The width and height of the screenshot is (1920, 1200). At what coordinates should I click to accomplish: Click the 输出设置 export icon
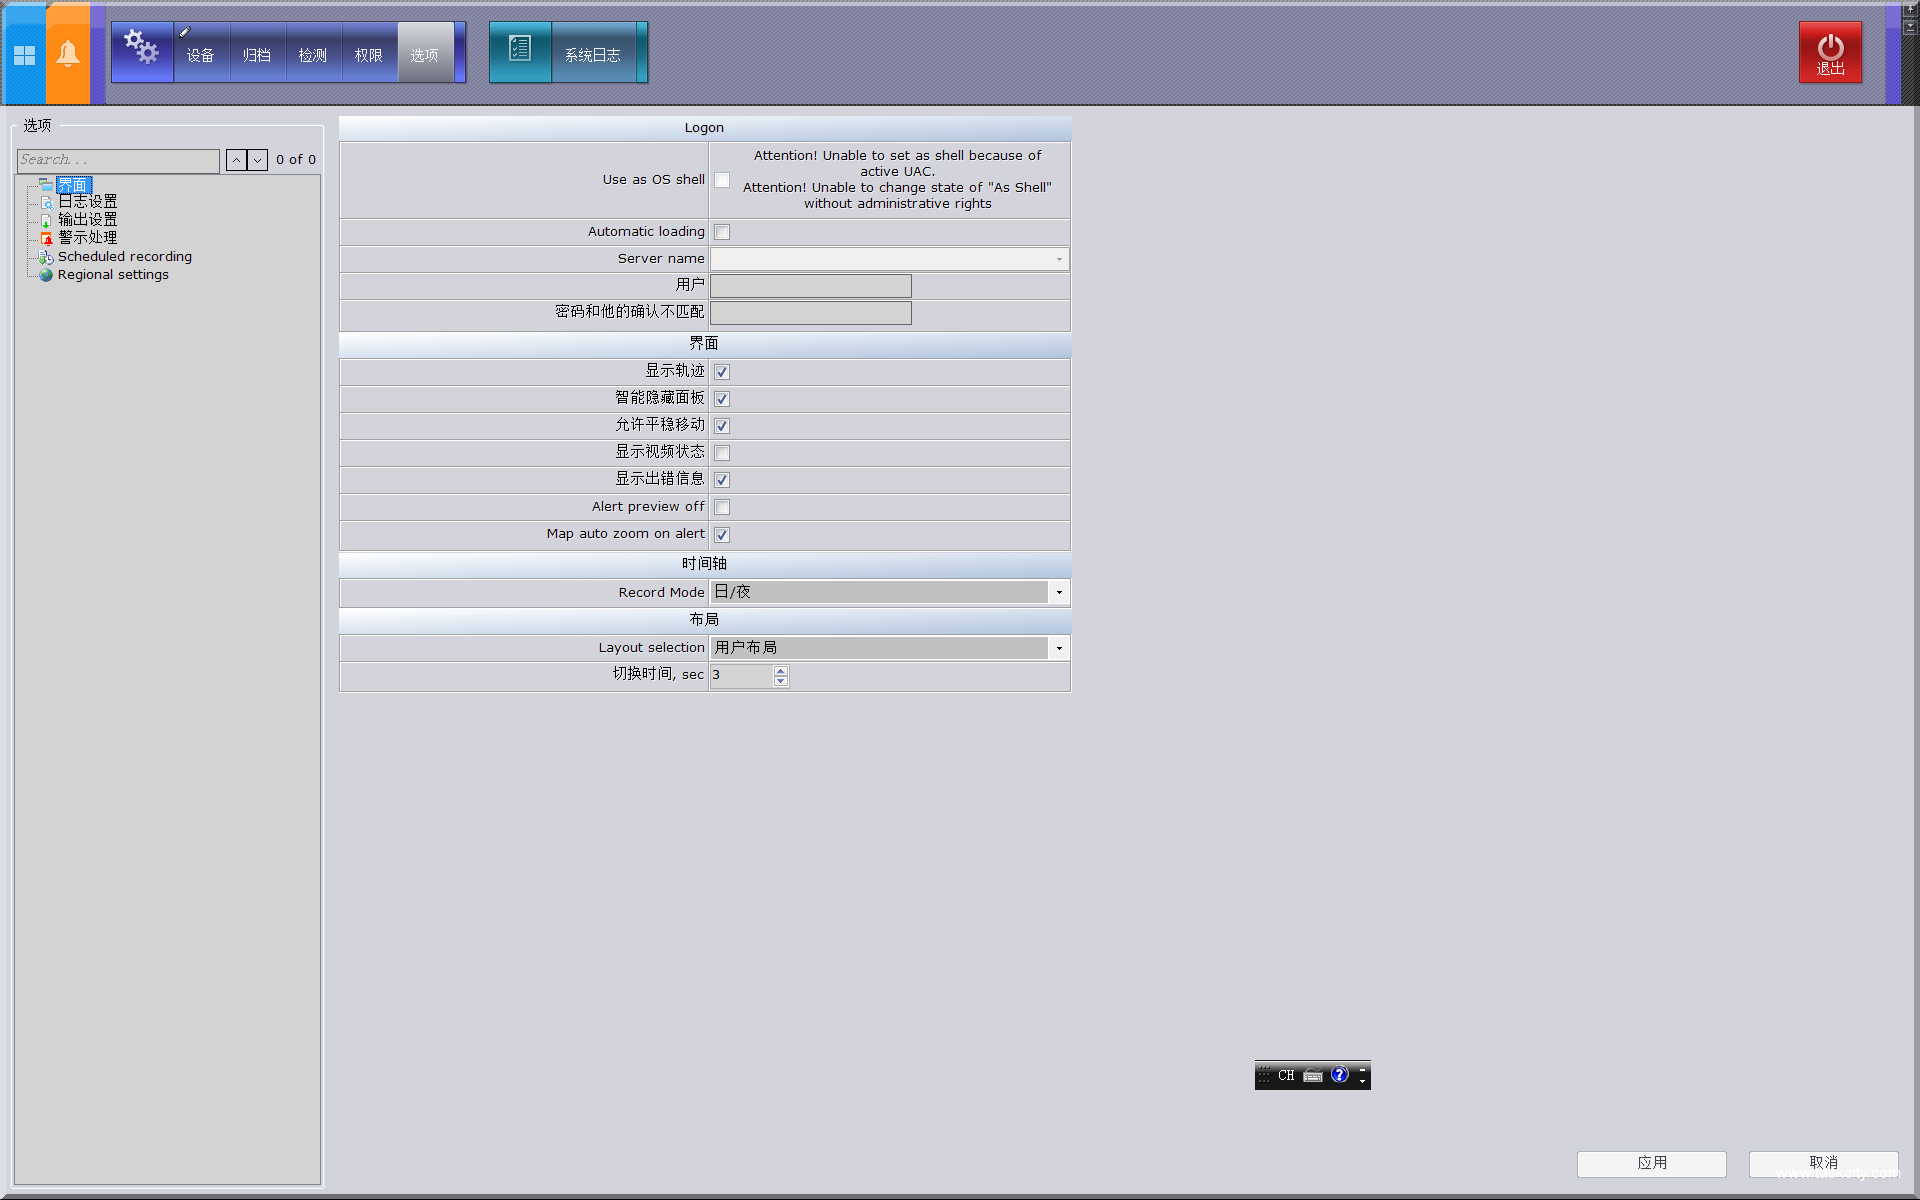click(46, 220)
